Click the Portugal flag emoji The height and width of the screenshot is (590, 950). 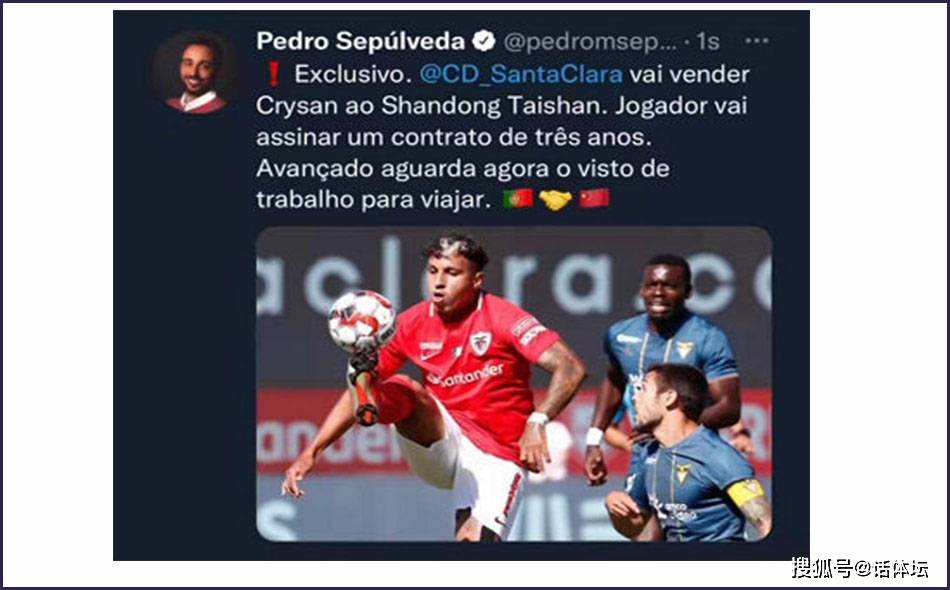[x=518, y=199]
